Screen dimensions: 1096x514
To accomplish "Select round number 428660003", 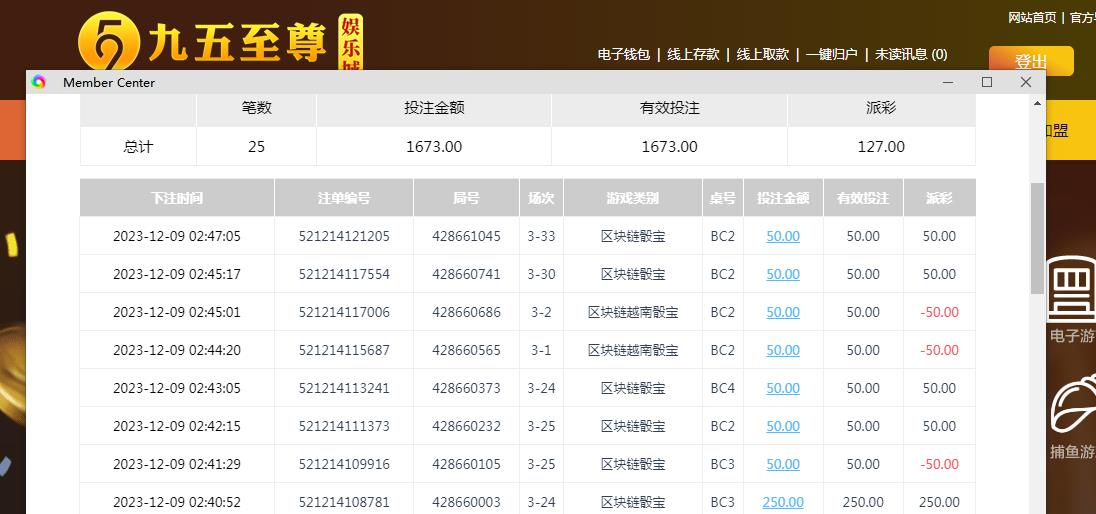I will [x=466, y=502].
